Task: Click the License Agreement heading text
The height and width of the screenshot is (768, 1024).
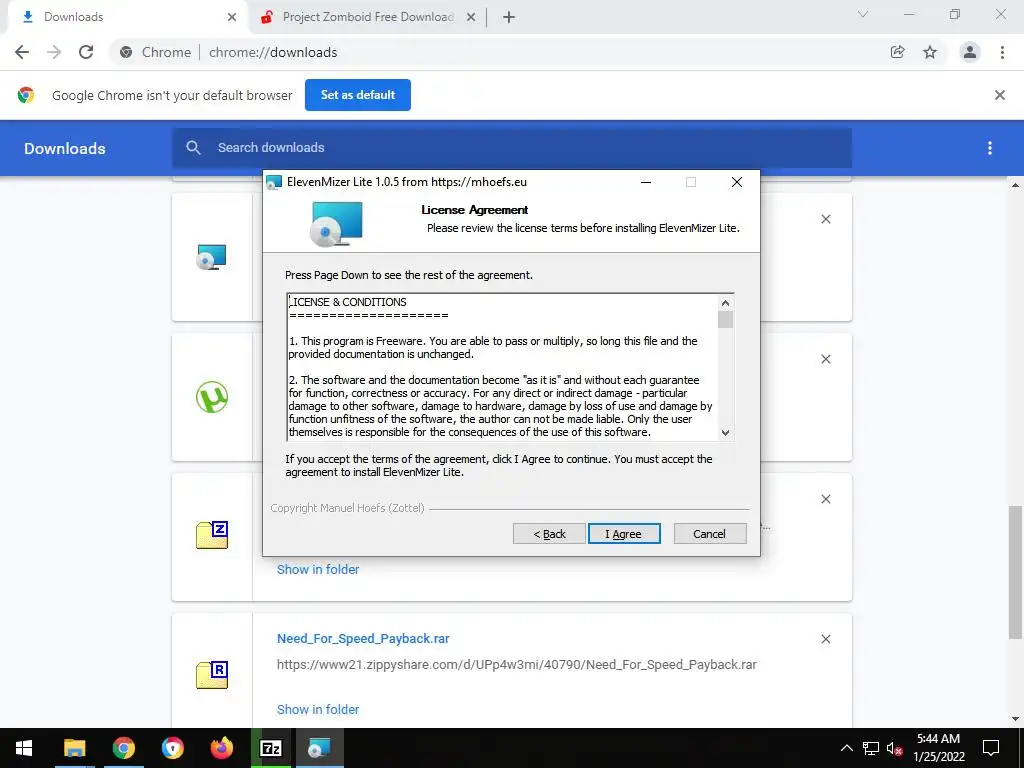Action: click(475, 210)
